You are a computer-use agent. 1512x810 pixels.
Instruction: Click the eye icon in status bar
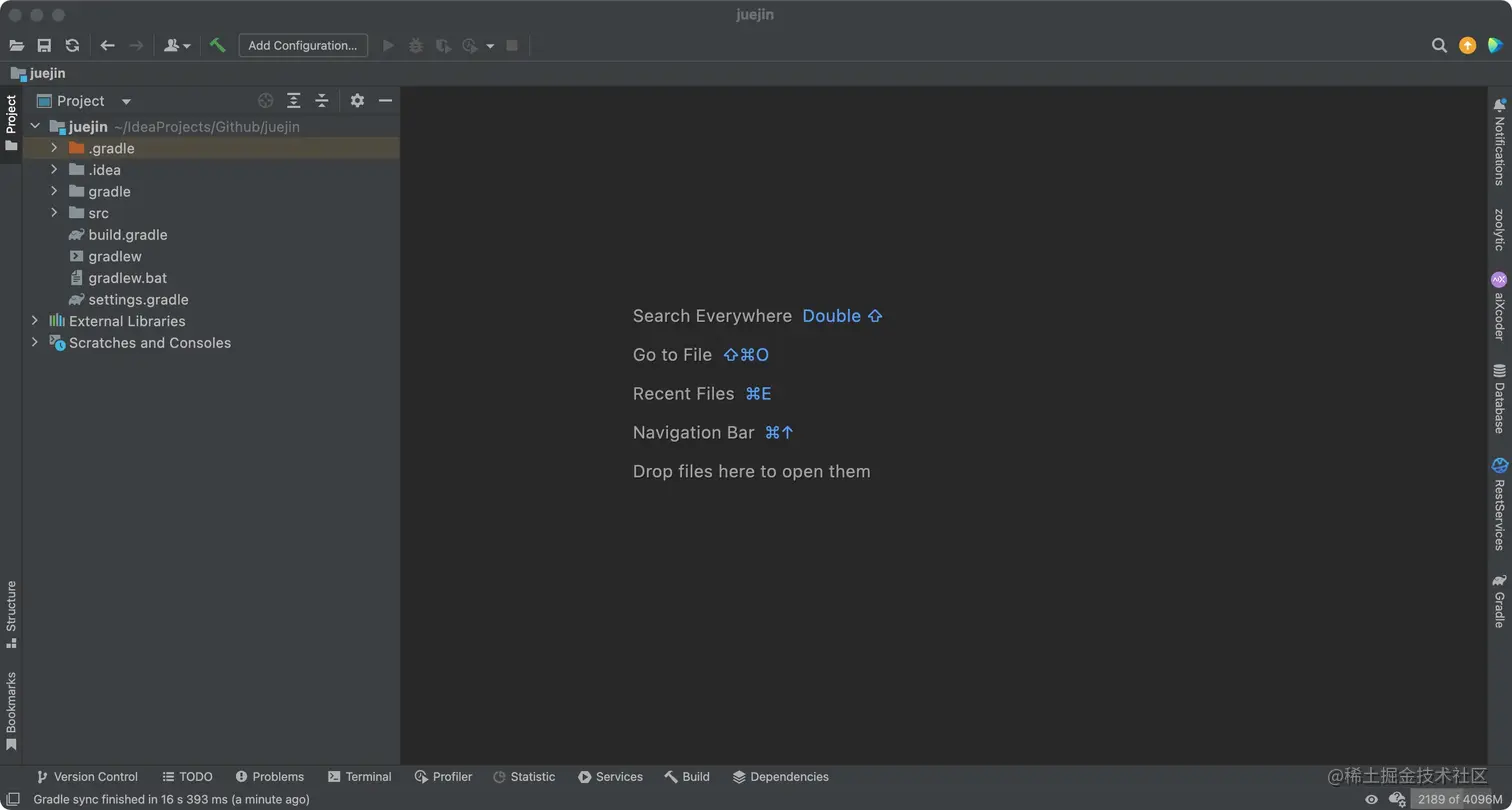click(x=1371, y=799)
